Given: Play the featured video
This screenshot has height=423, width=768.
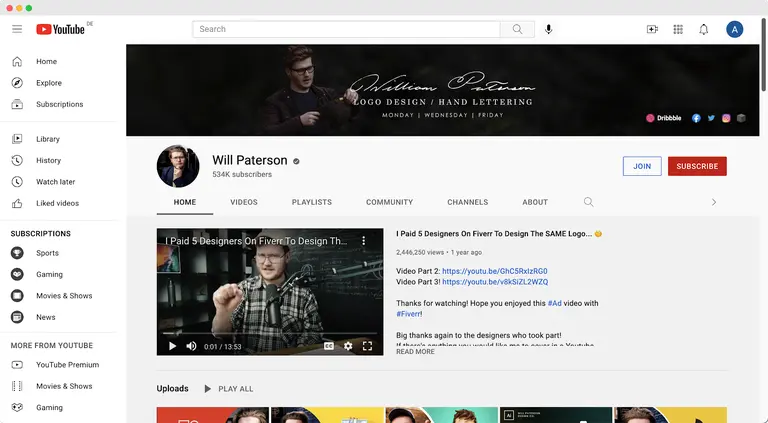Looking at the screenshot, I should 172,346.
